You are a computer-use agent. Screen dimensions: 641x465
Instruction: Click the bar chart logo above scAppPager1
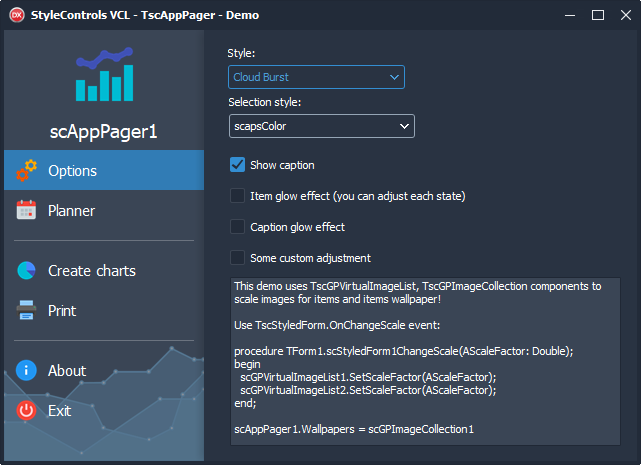[x=104, y=74]
